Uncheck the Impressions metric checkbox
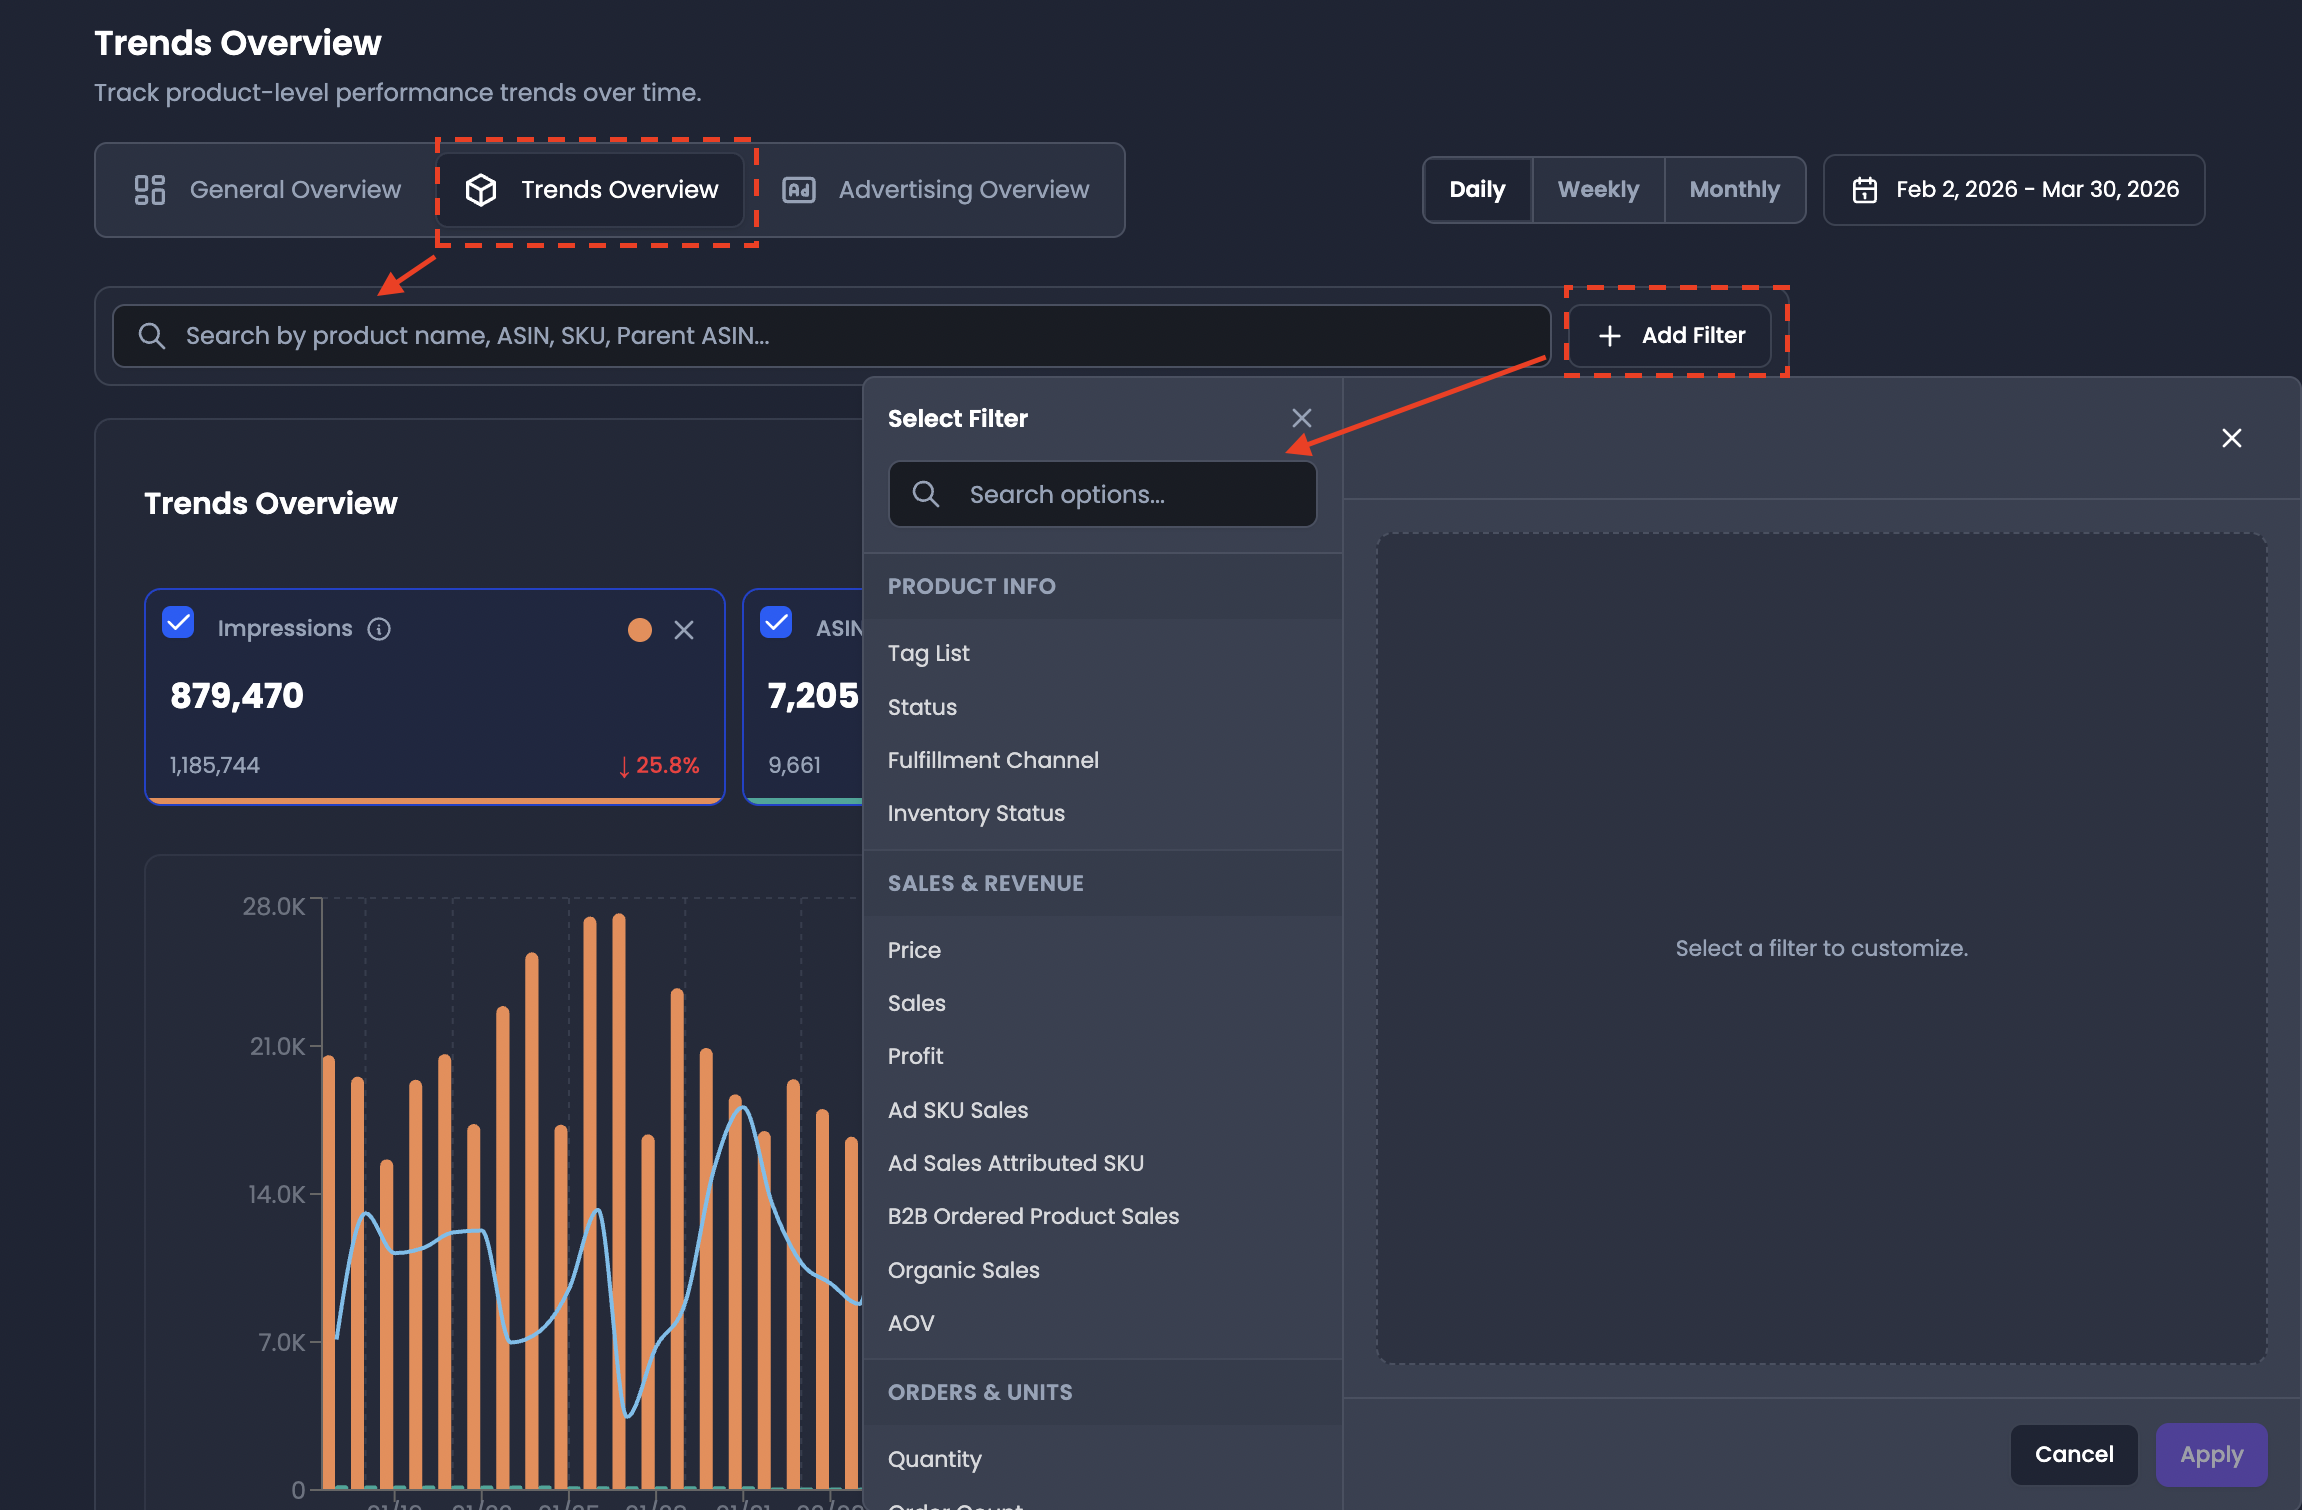Screen dimensions: 2302x1510 point(179,623)
